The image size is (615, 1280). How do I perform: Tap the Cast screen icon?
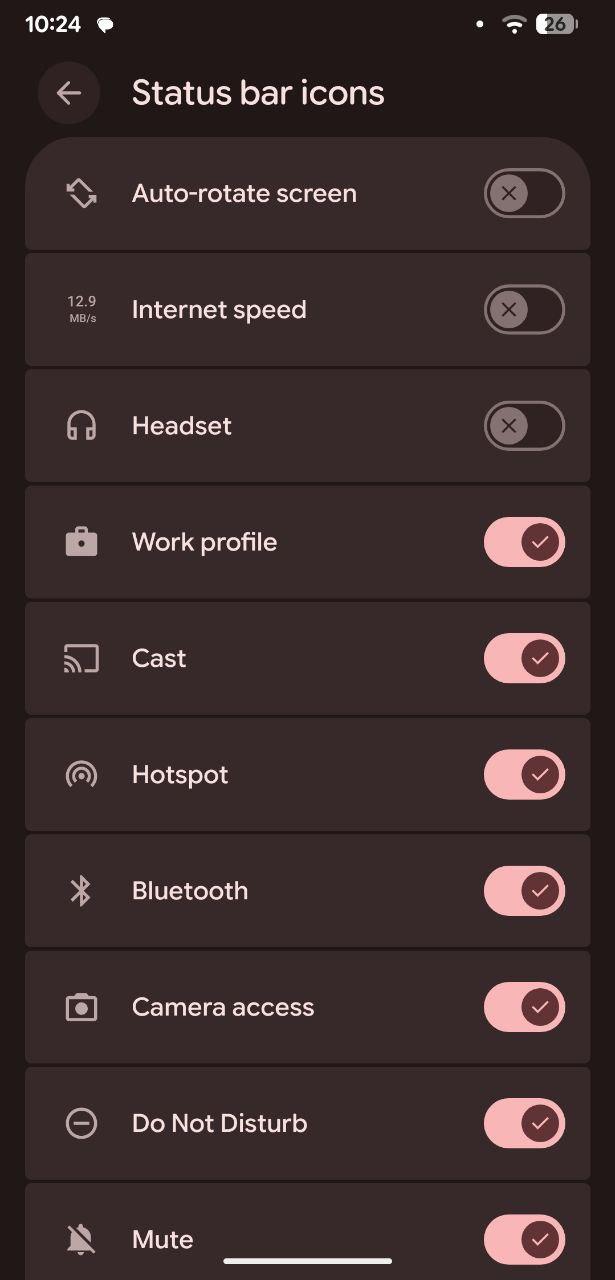(81, 658)
